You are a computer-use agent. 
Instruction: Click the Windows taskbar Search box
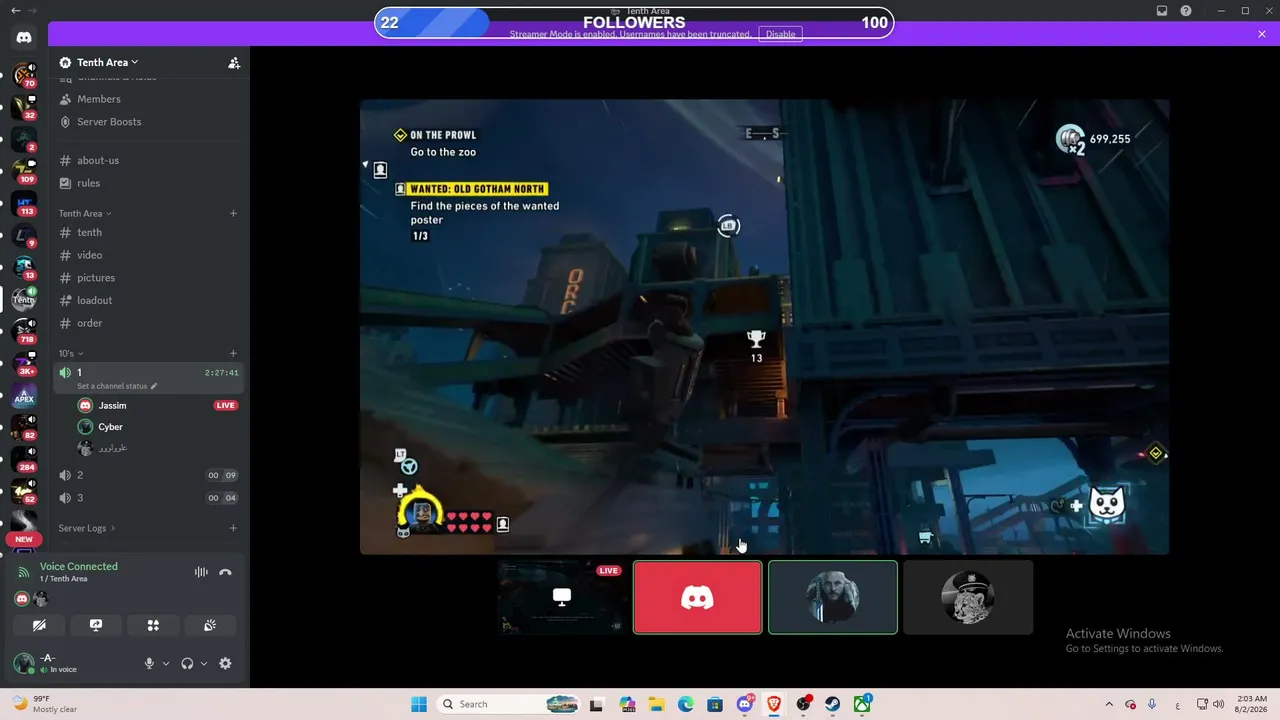[x=510, y=704]
